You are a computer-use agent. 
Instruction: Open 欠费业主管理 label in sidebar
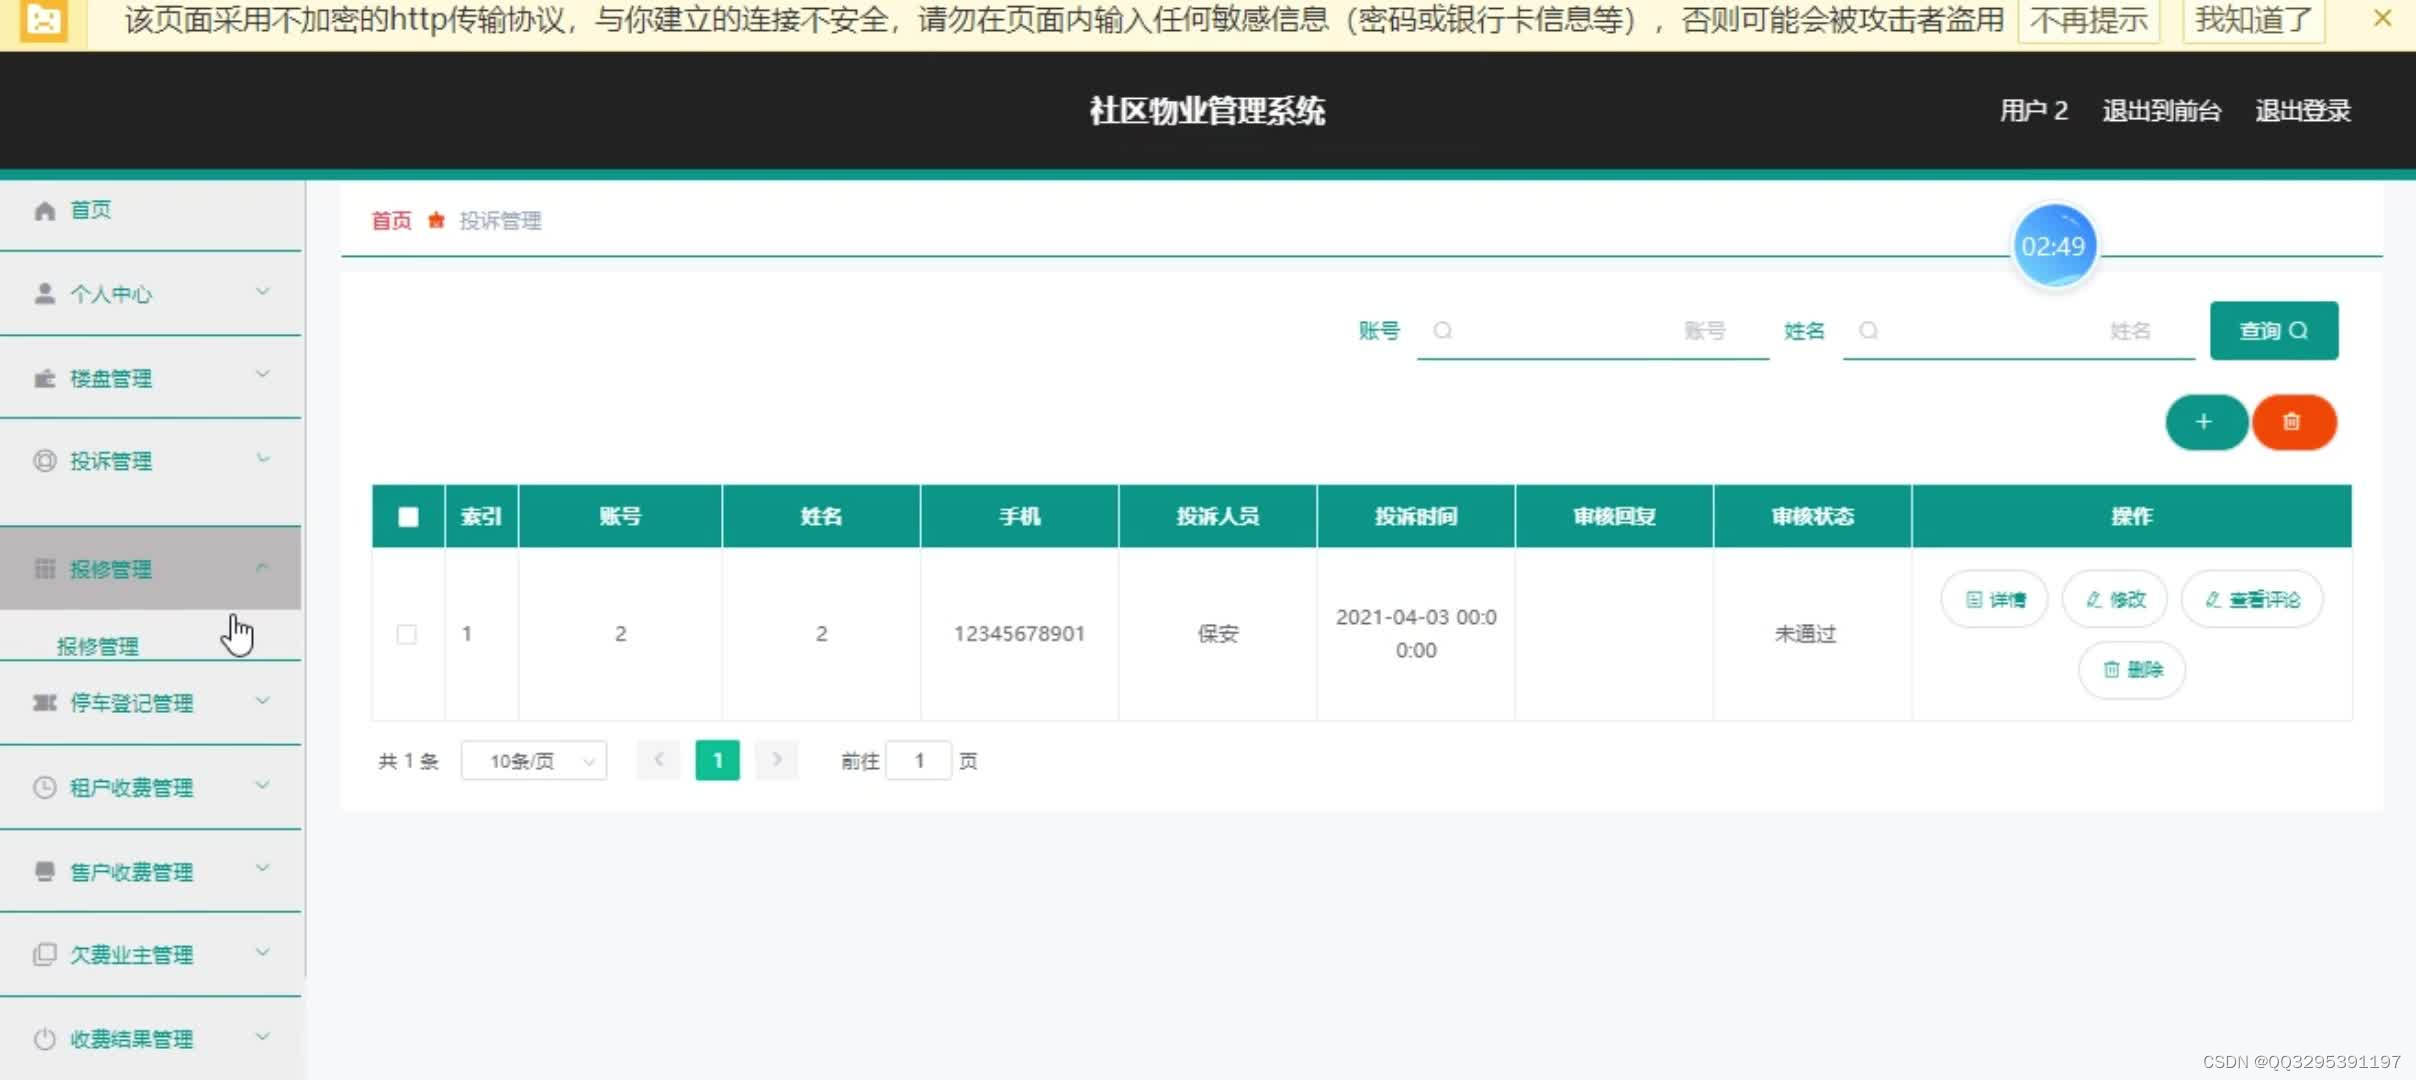pos(131,955)
